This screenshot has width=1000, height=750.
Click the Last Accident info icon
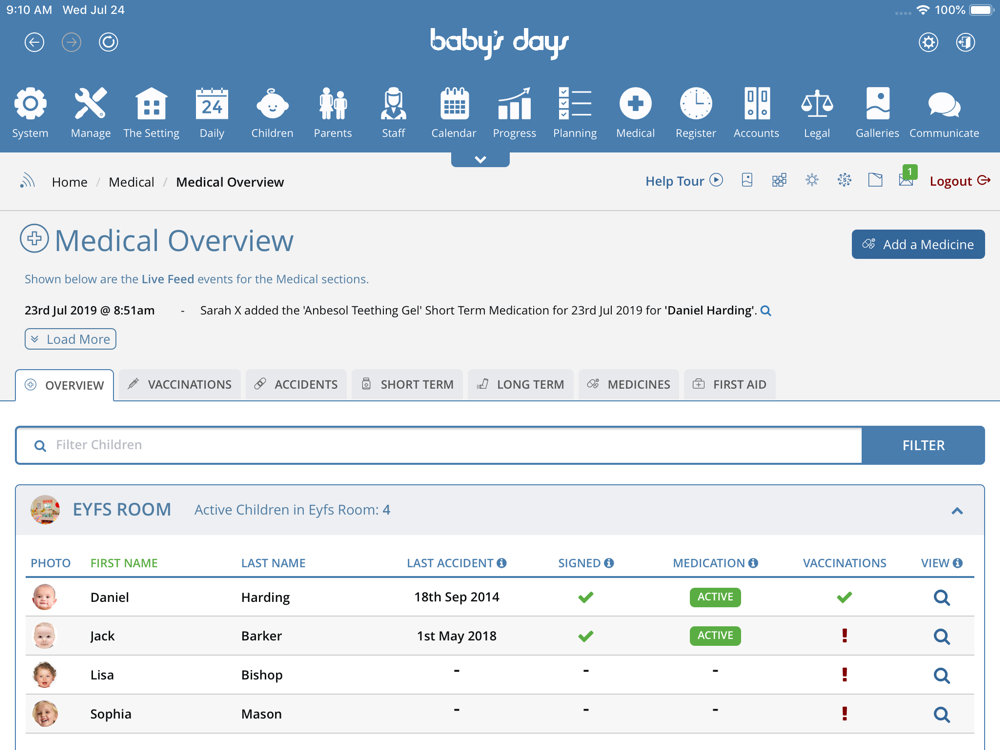coord(501,563)
